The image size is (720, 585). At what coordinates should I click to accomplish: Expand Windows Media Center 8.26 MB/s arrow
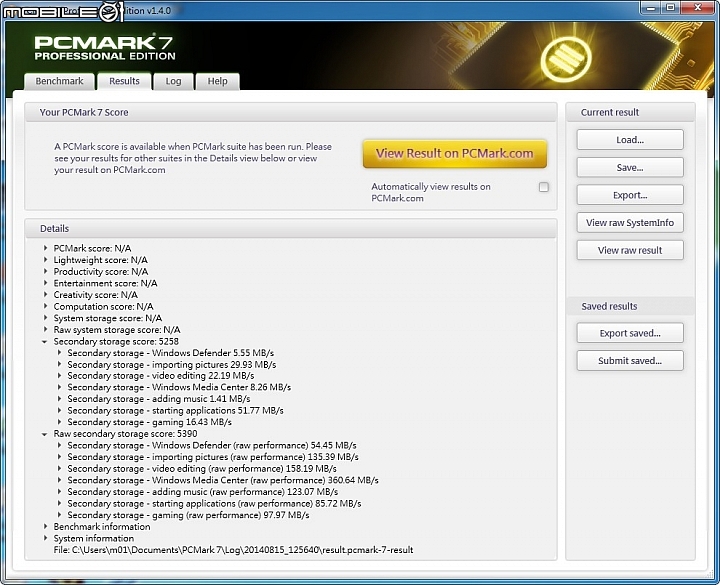pyautogui.click(x=59, y=387)
